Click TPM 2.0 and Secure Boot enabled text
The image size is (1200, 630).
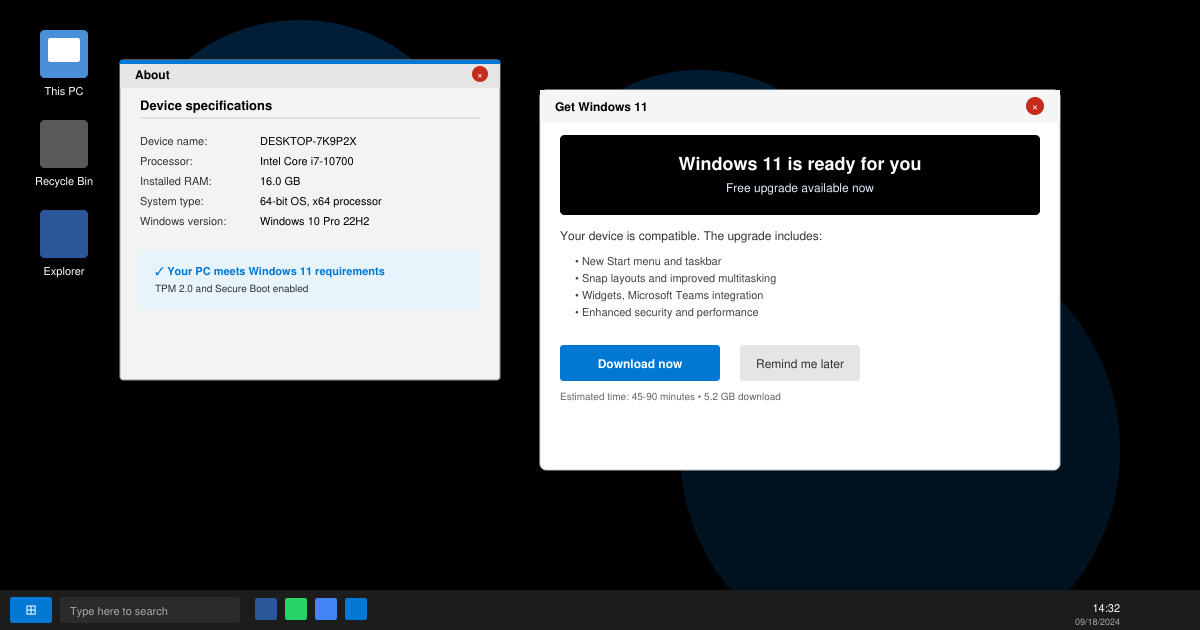(232, 289)
